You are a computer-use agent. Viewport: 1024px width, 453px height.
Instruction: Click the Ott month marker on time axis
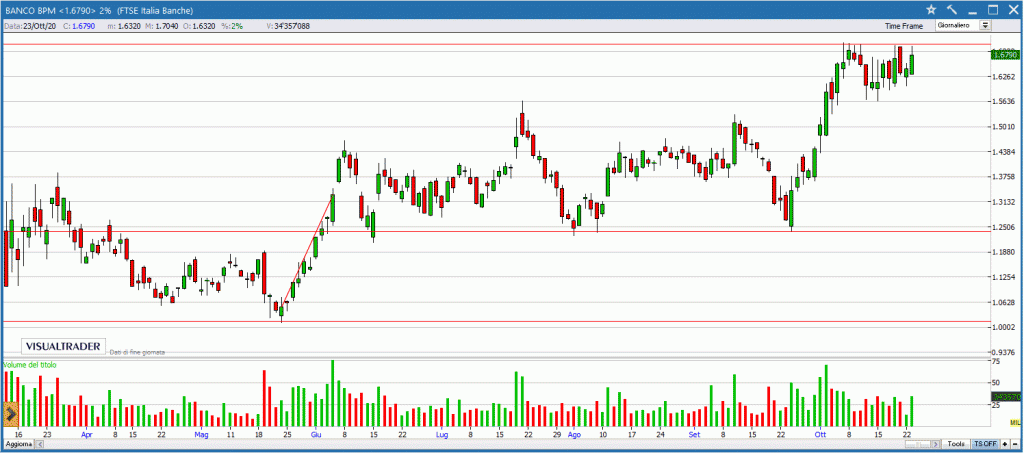click(819, 434)
